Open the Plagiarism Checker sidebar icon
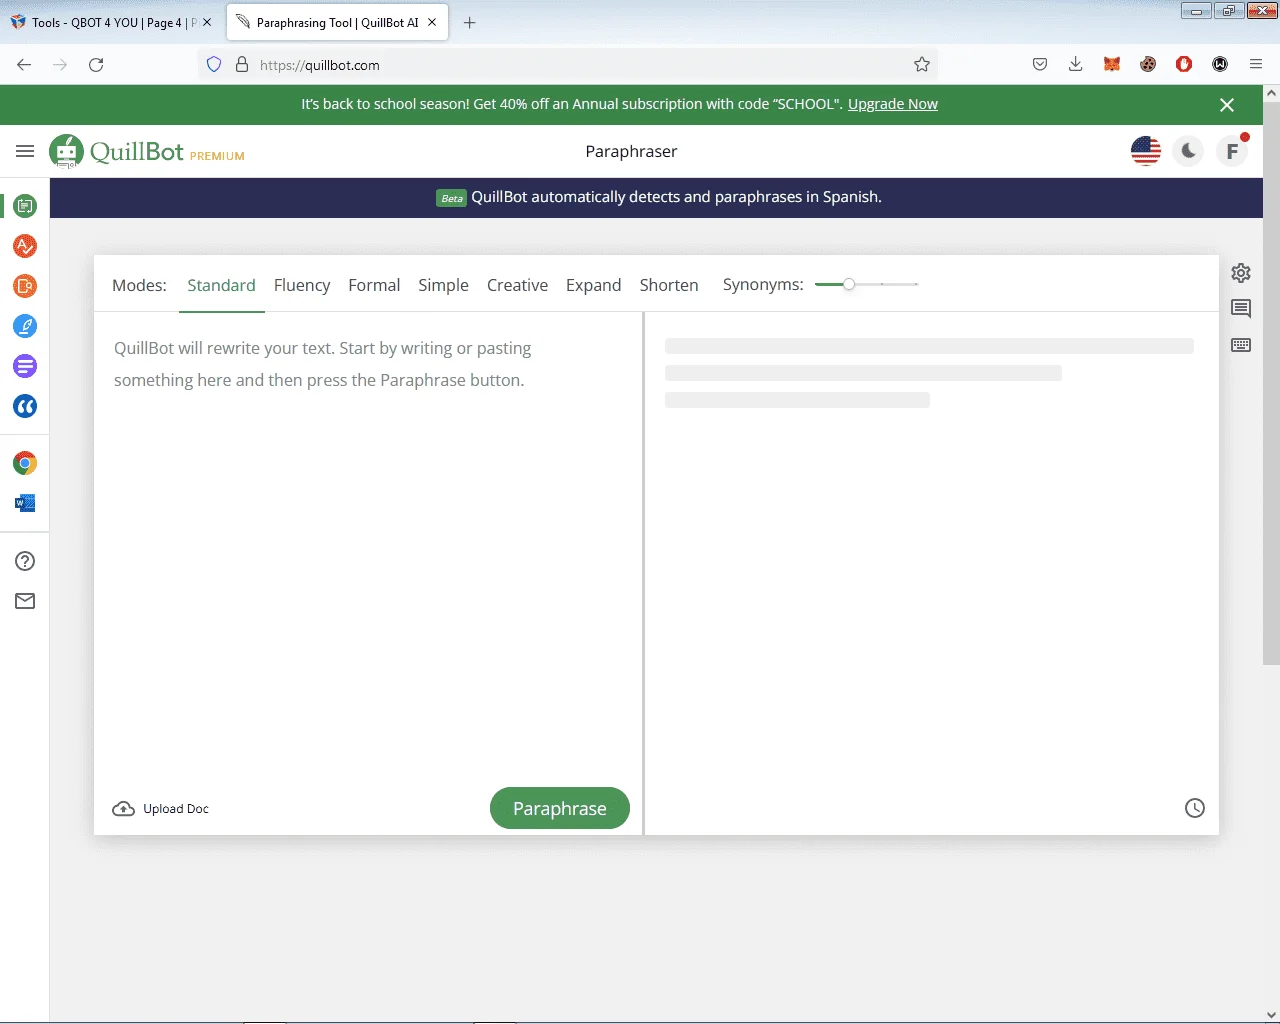This screenshot has height=1024, width=1280. (25, 286)
